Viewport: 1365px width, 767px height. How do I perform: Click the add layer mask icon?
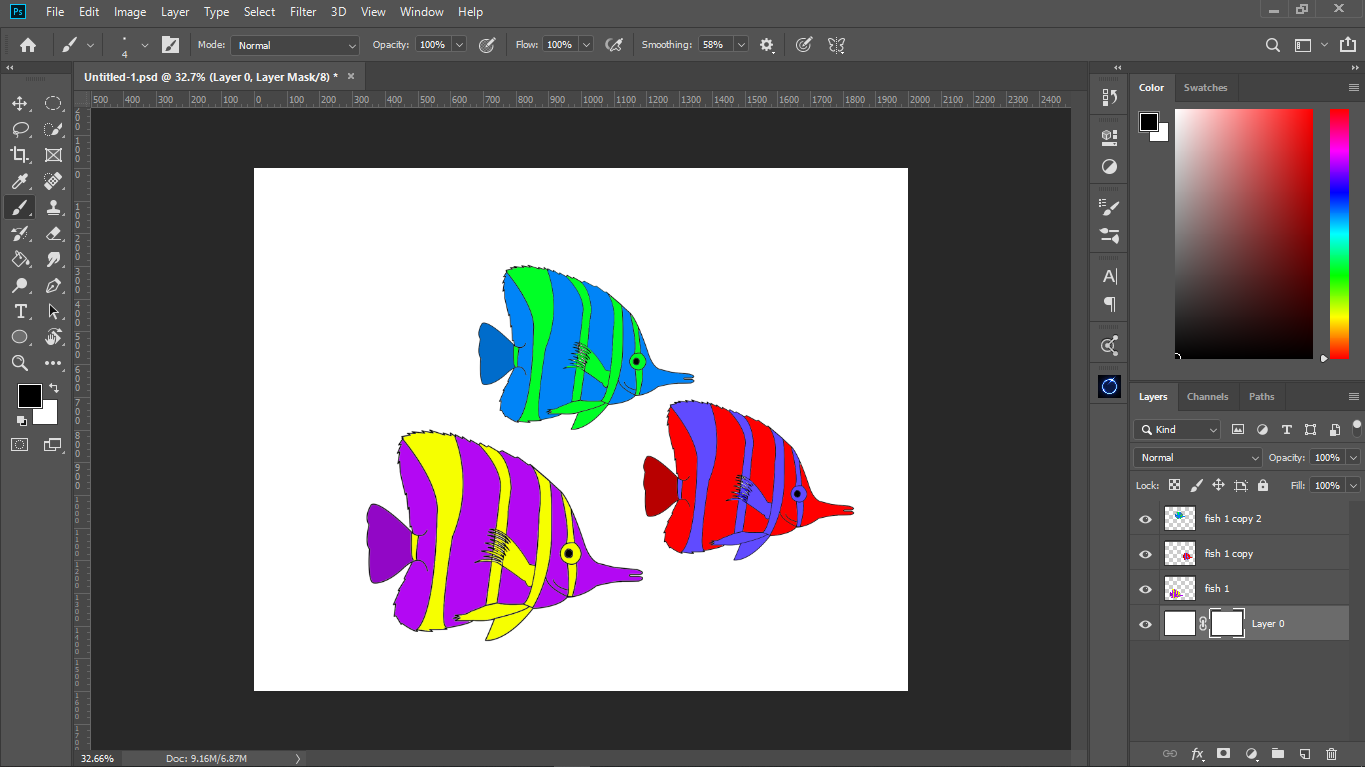click(x=1223, y=753)
